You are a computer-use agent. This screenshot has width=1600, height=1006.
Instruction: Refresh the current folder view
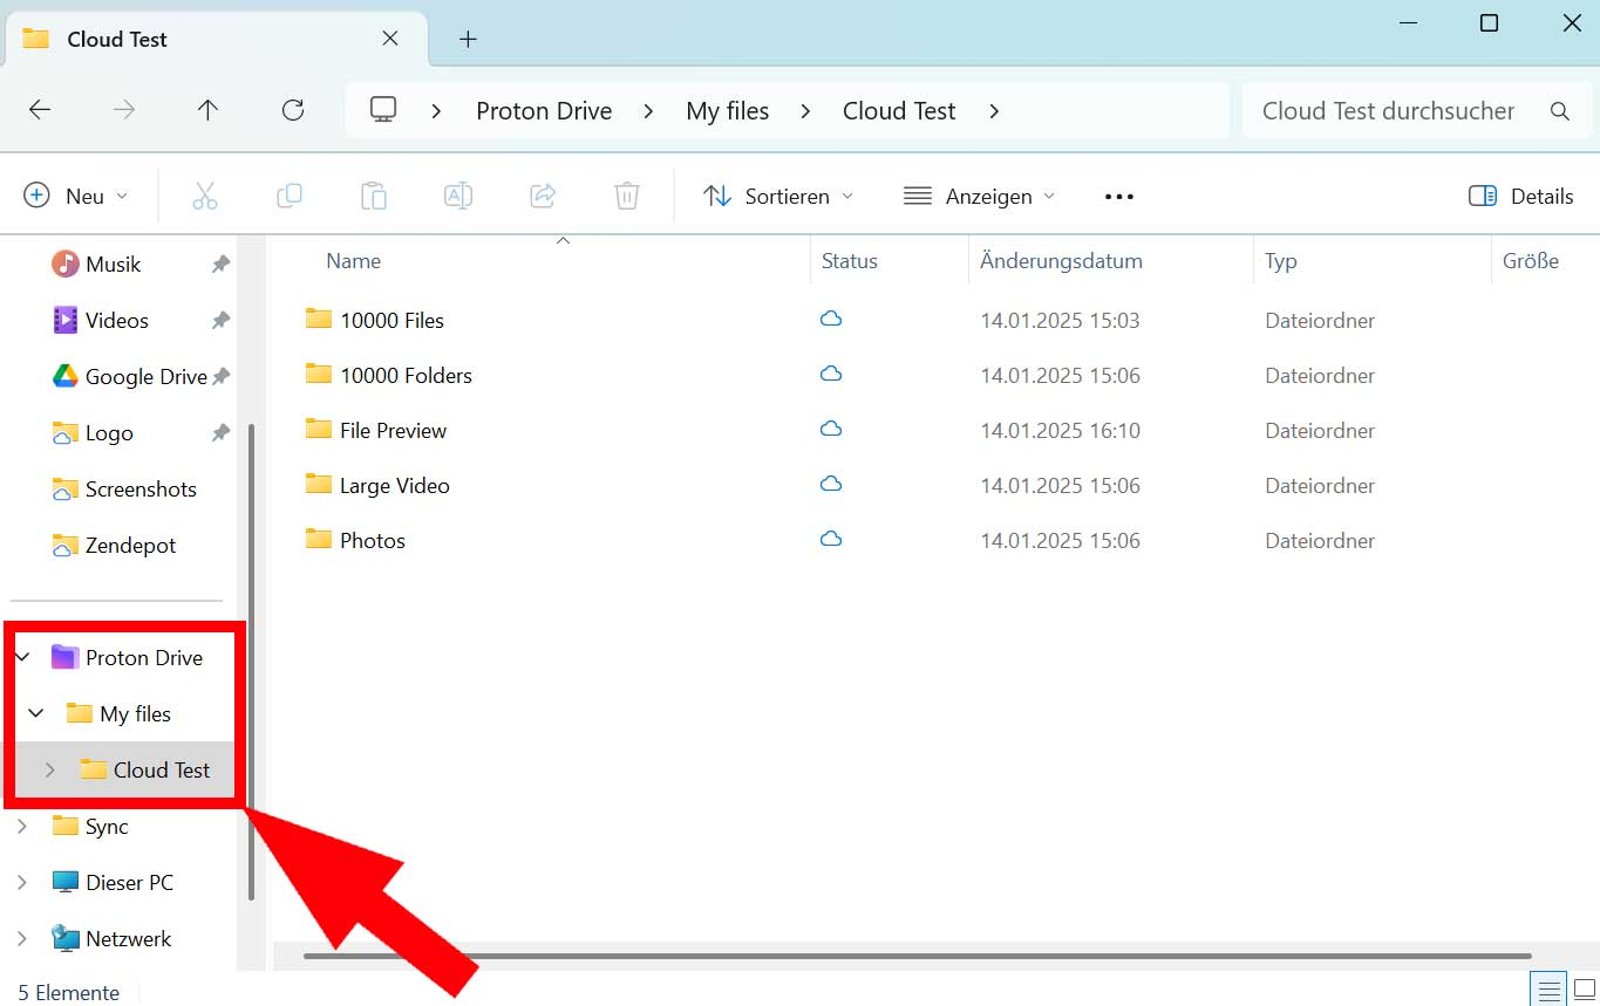(292, 110)
